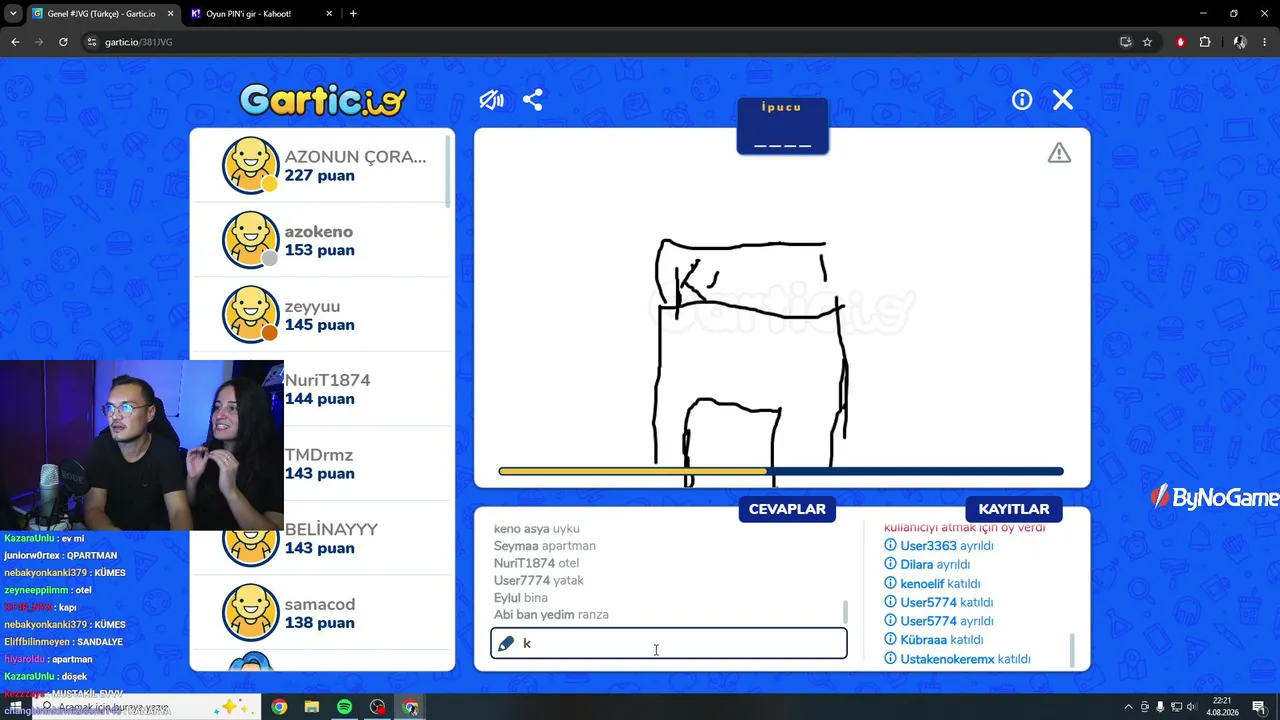Click the "Seymaa apartman" answer
Viewport: 1280px width, 720px height.
click(545, 546)
